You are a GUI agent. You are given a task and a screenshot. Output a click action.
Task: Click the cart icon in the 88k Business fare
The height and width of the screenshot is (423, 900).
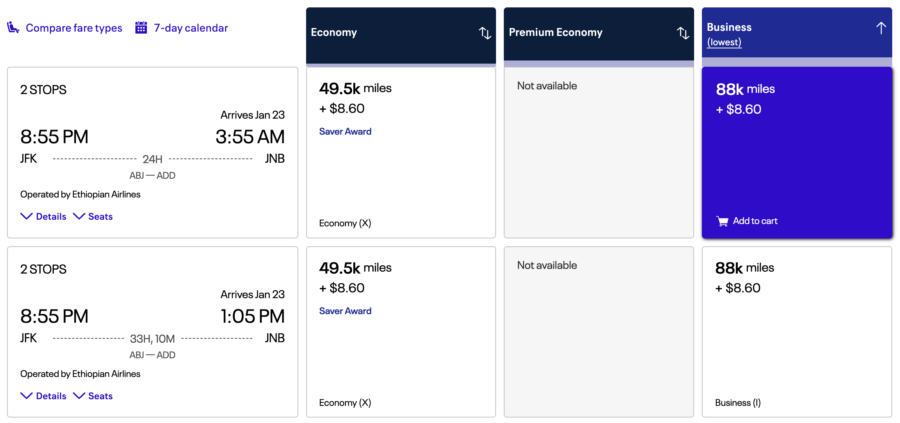pyautogui.click(x=722, y=221)
